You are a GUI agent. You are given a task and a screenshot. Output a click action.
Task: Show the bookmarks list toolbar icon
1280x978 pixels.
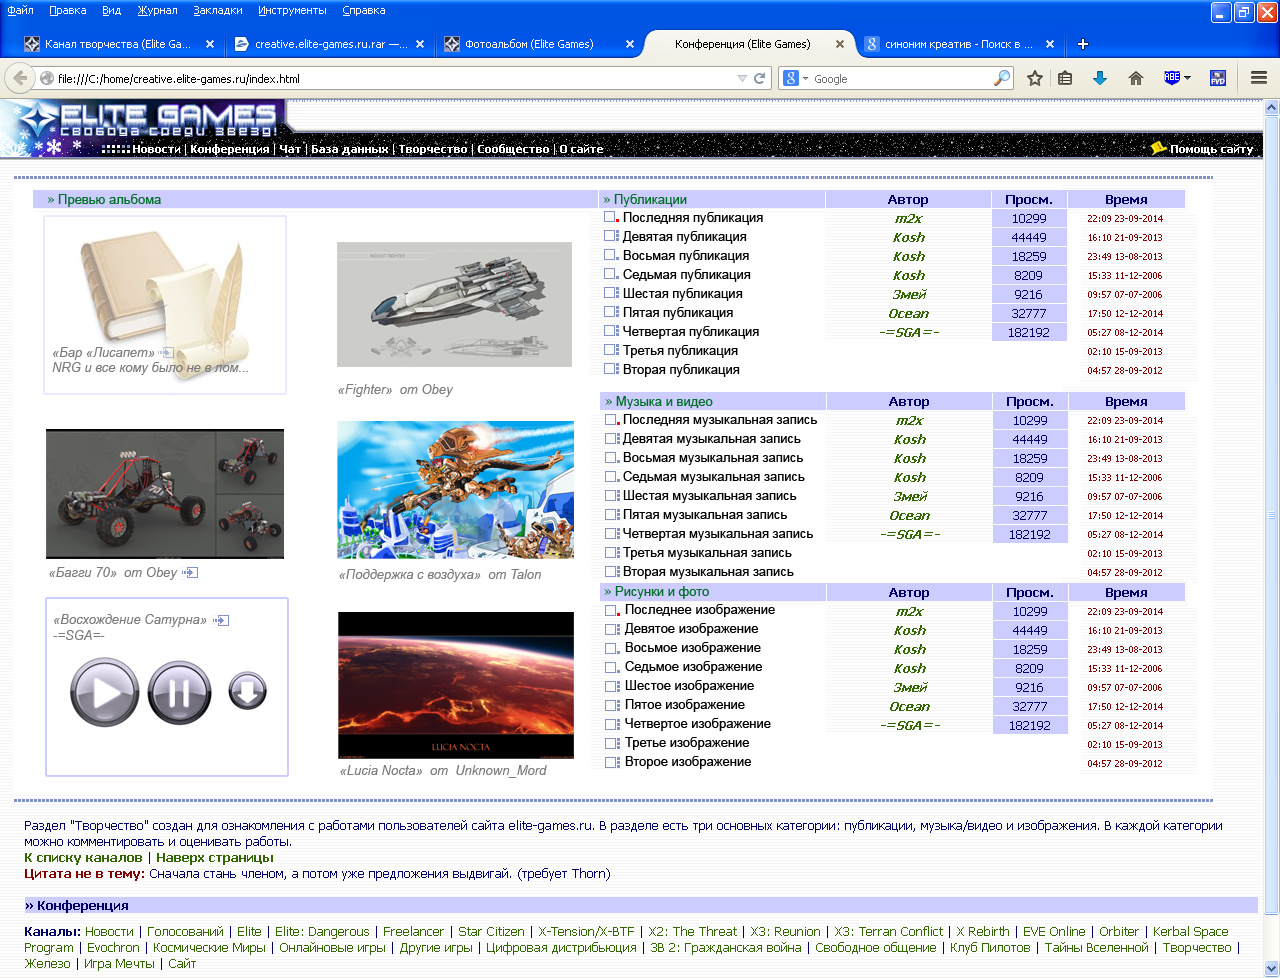coord(1066,78)
